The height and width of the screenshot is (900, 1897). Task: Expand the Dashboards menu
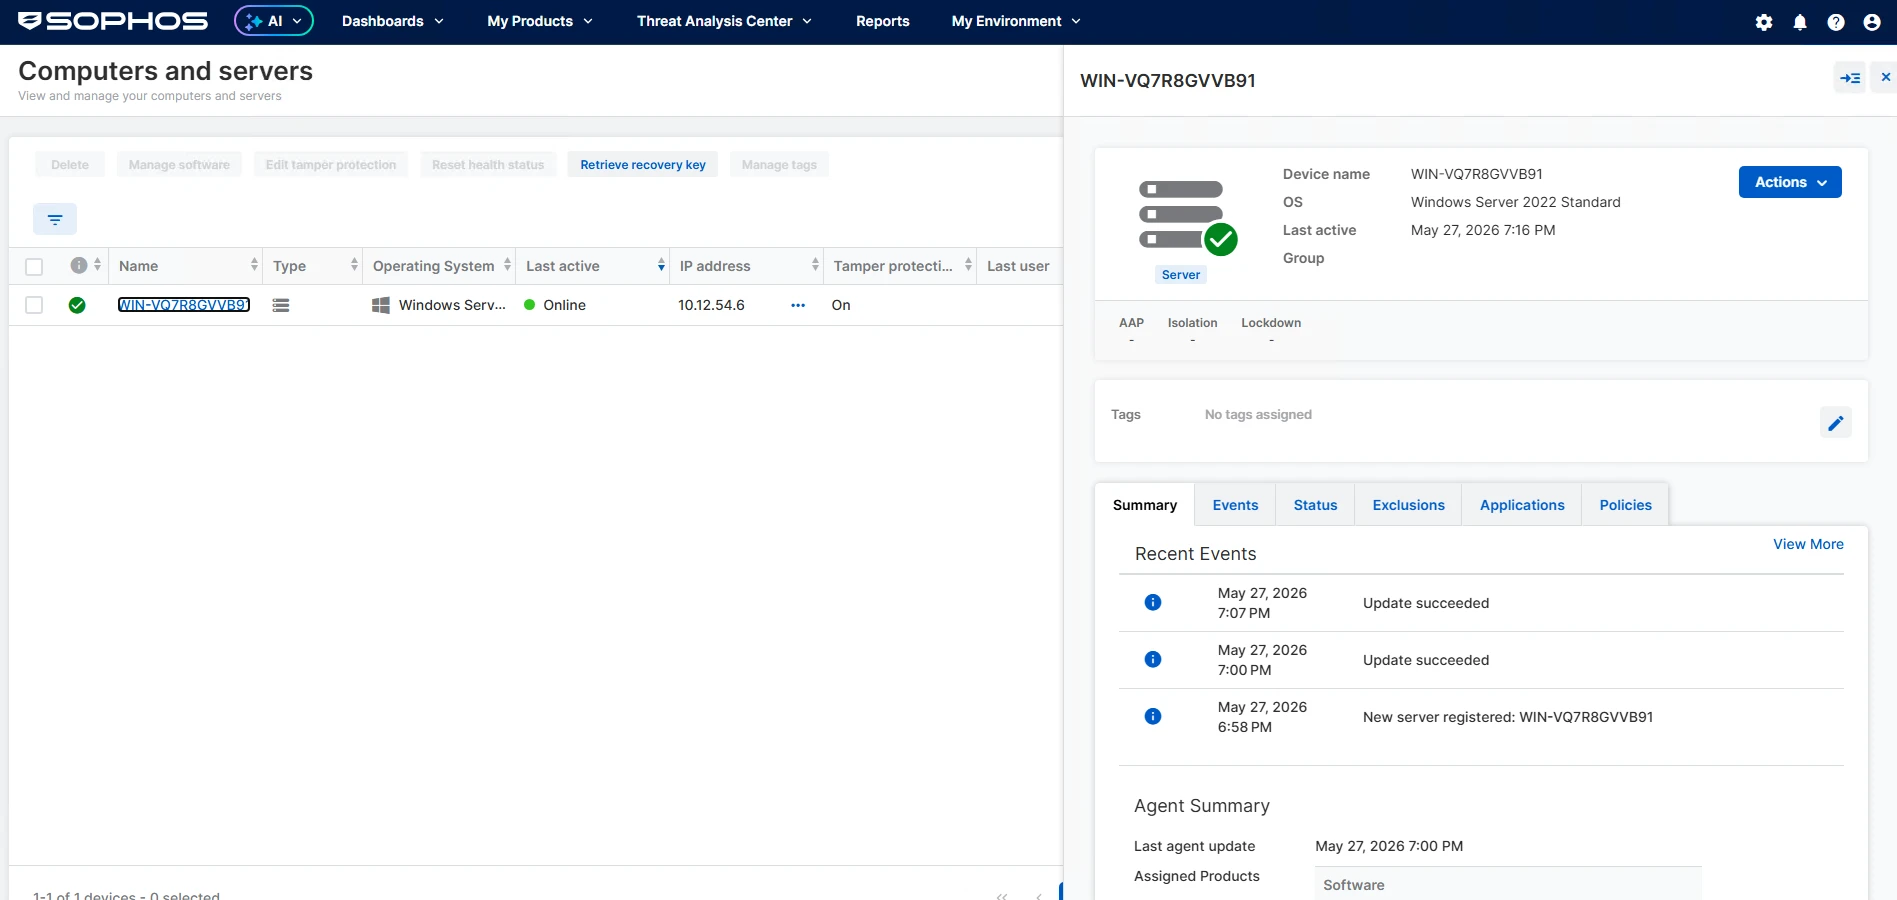[392, 21]
